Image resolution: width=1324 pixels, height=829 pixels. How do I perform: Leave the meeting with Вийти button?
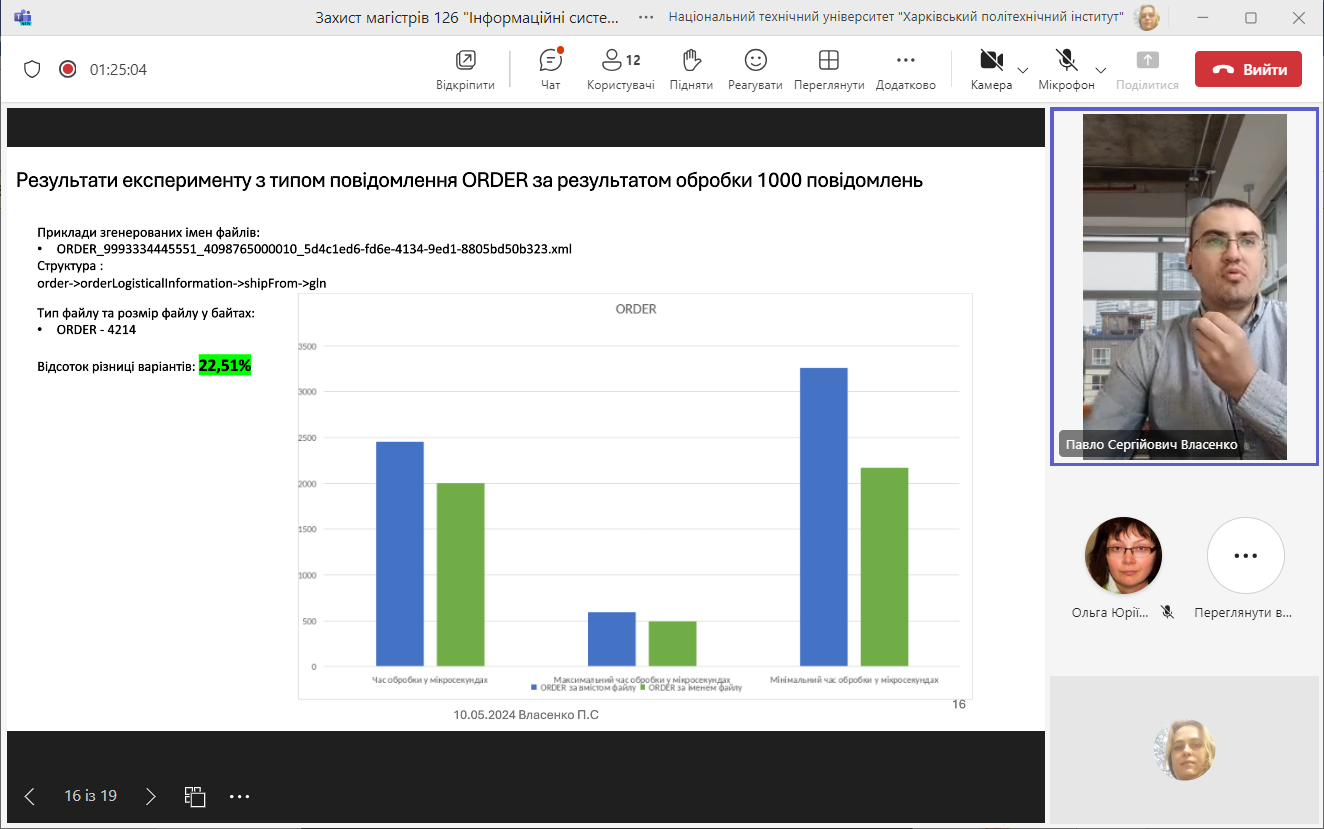1248,69
